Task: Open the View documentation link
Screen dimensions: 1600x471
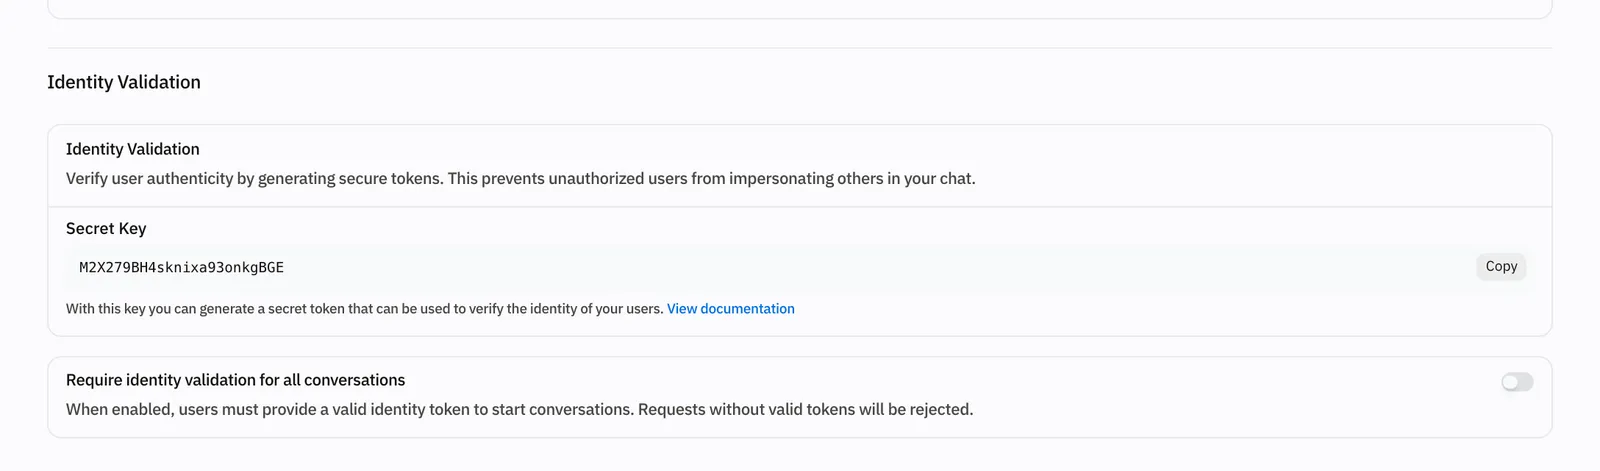Action: pyautogui.click(x=731, y=309)
